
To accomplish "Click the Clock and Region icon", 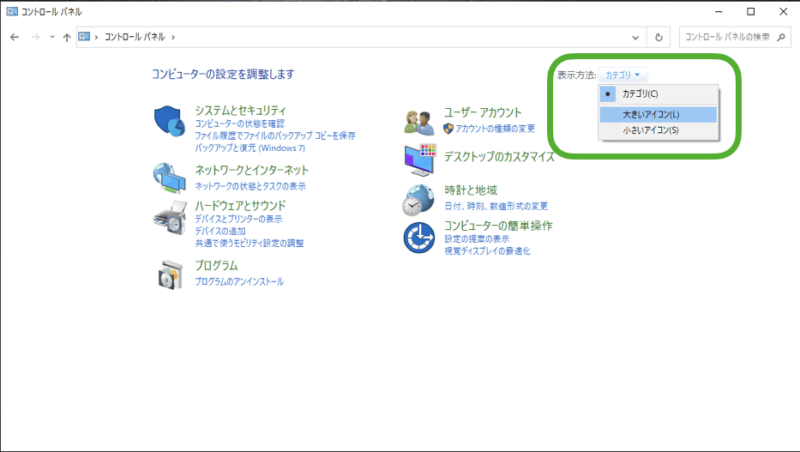I will pos(419,198).
